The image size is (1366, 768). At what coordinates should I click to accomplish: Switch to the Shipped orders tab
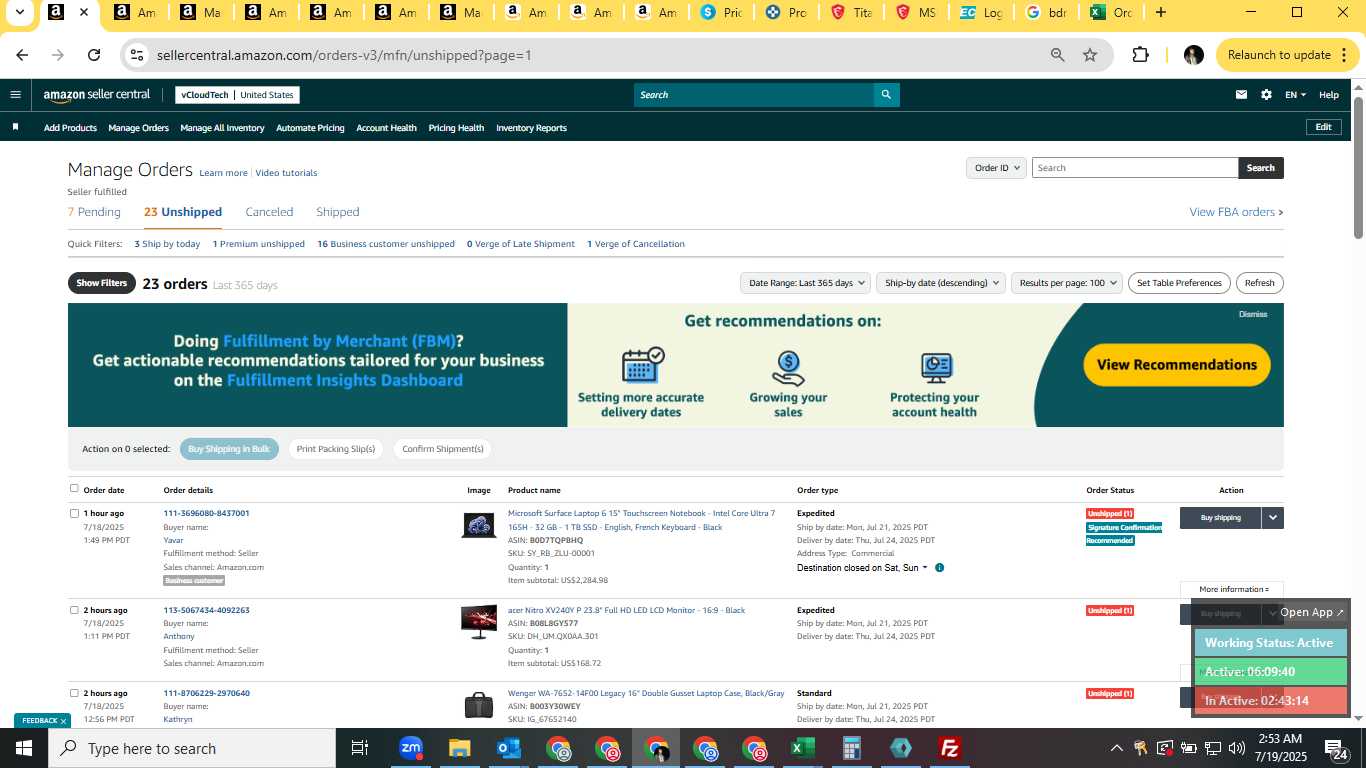(337, 212)
